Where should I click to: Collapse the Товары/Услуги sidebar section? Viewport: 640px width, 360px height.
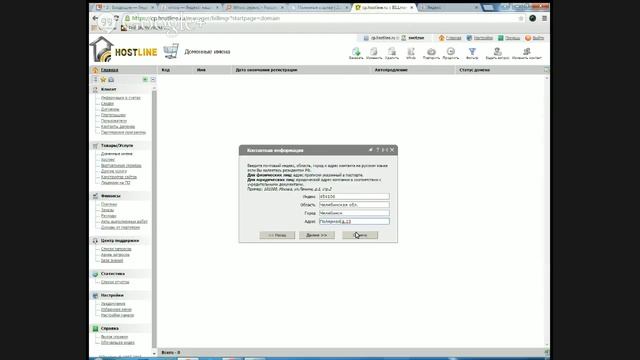coord(117,145)
